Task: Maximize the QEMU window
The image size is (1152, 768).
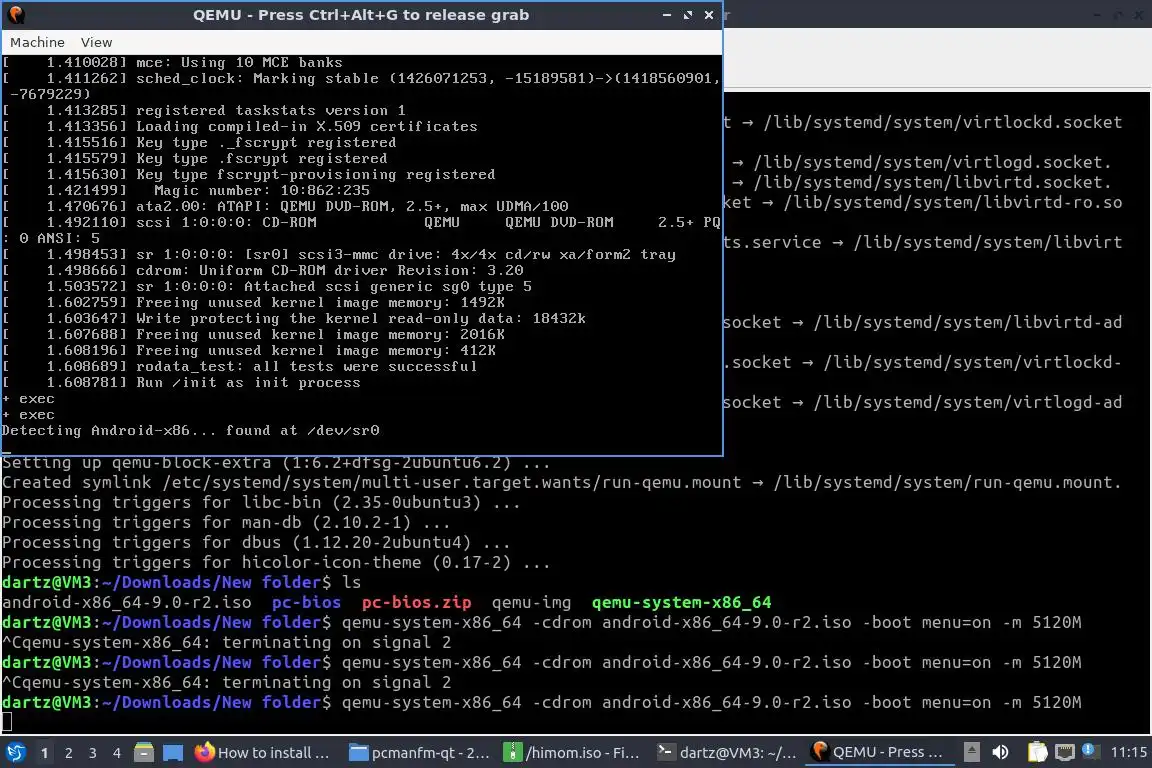Action: tap(688, 15)
